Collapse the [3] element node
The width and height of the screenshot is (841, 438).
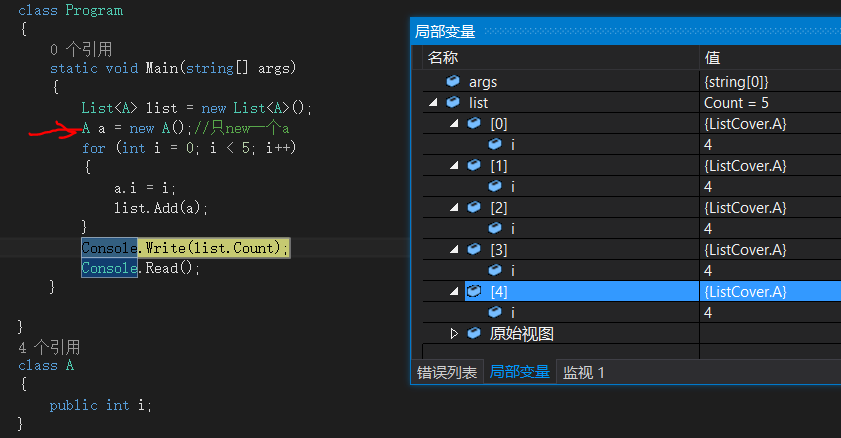(454, 249)
